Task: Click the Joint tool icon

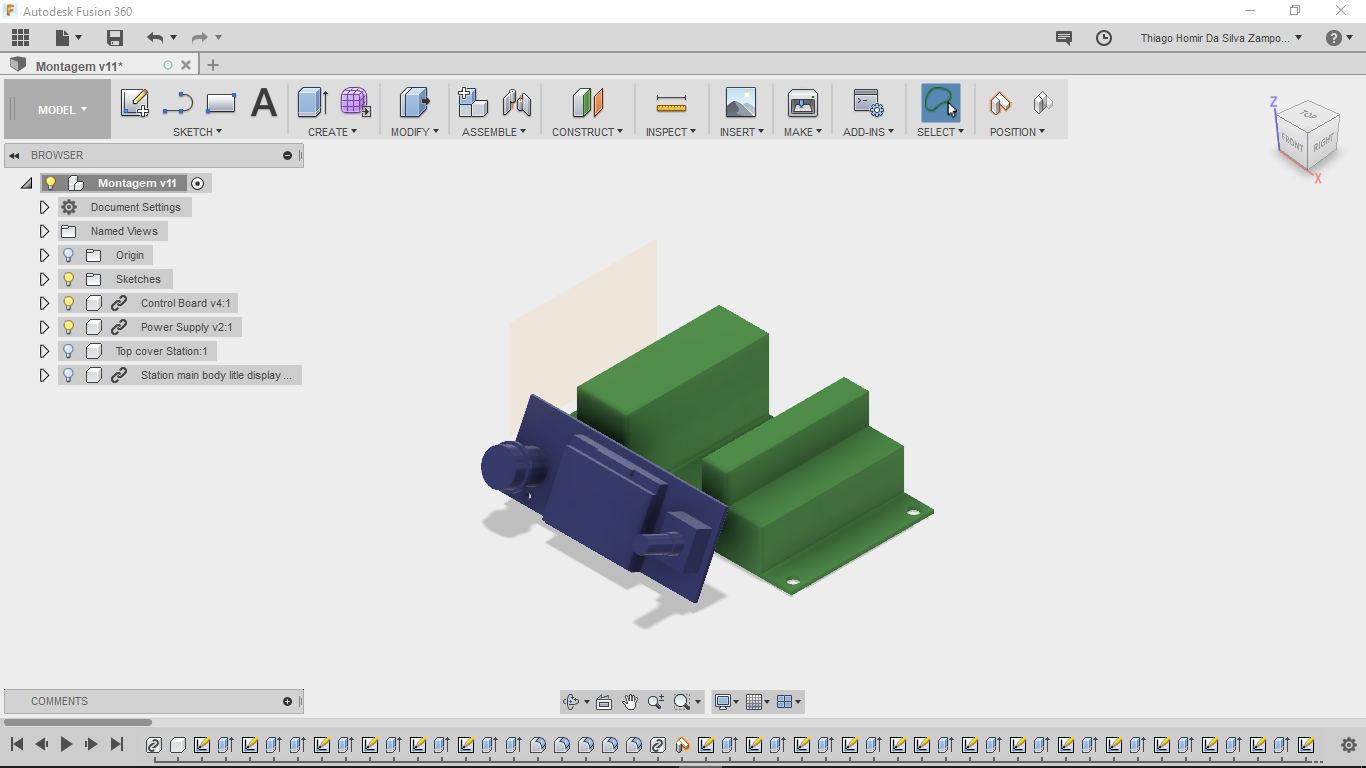Action: coord(517,102)
